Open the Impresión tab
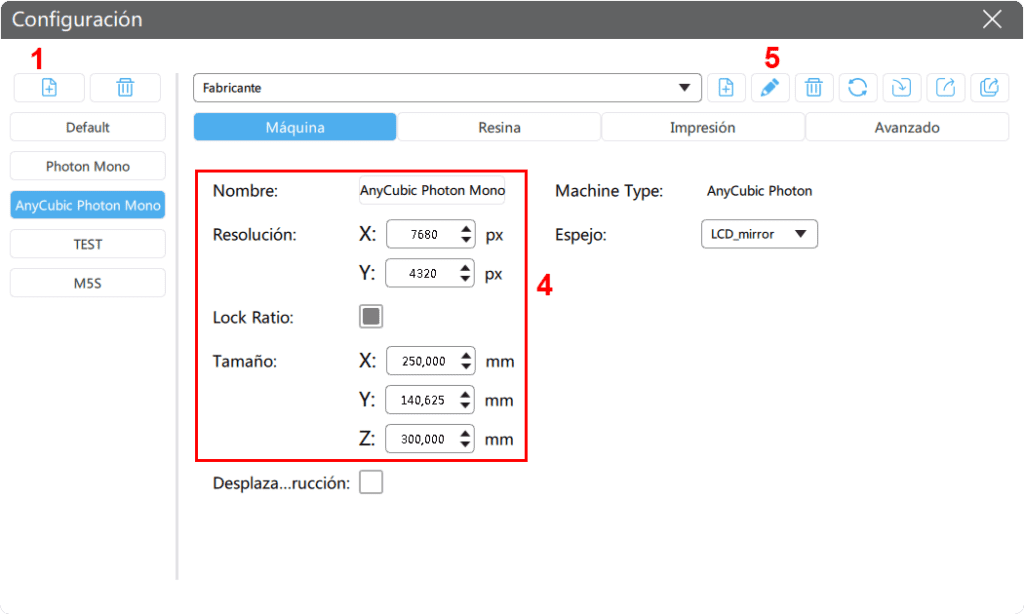The width and height of the screenshot is (1024, 614). tap(703, 127)
